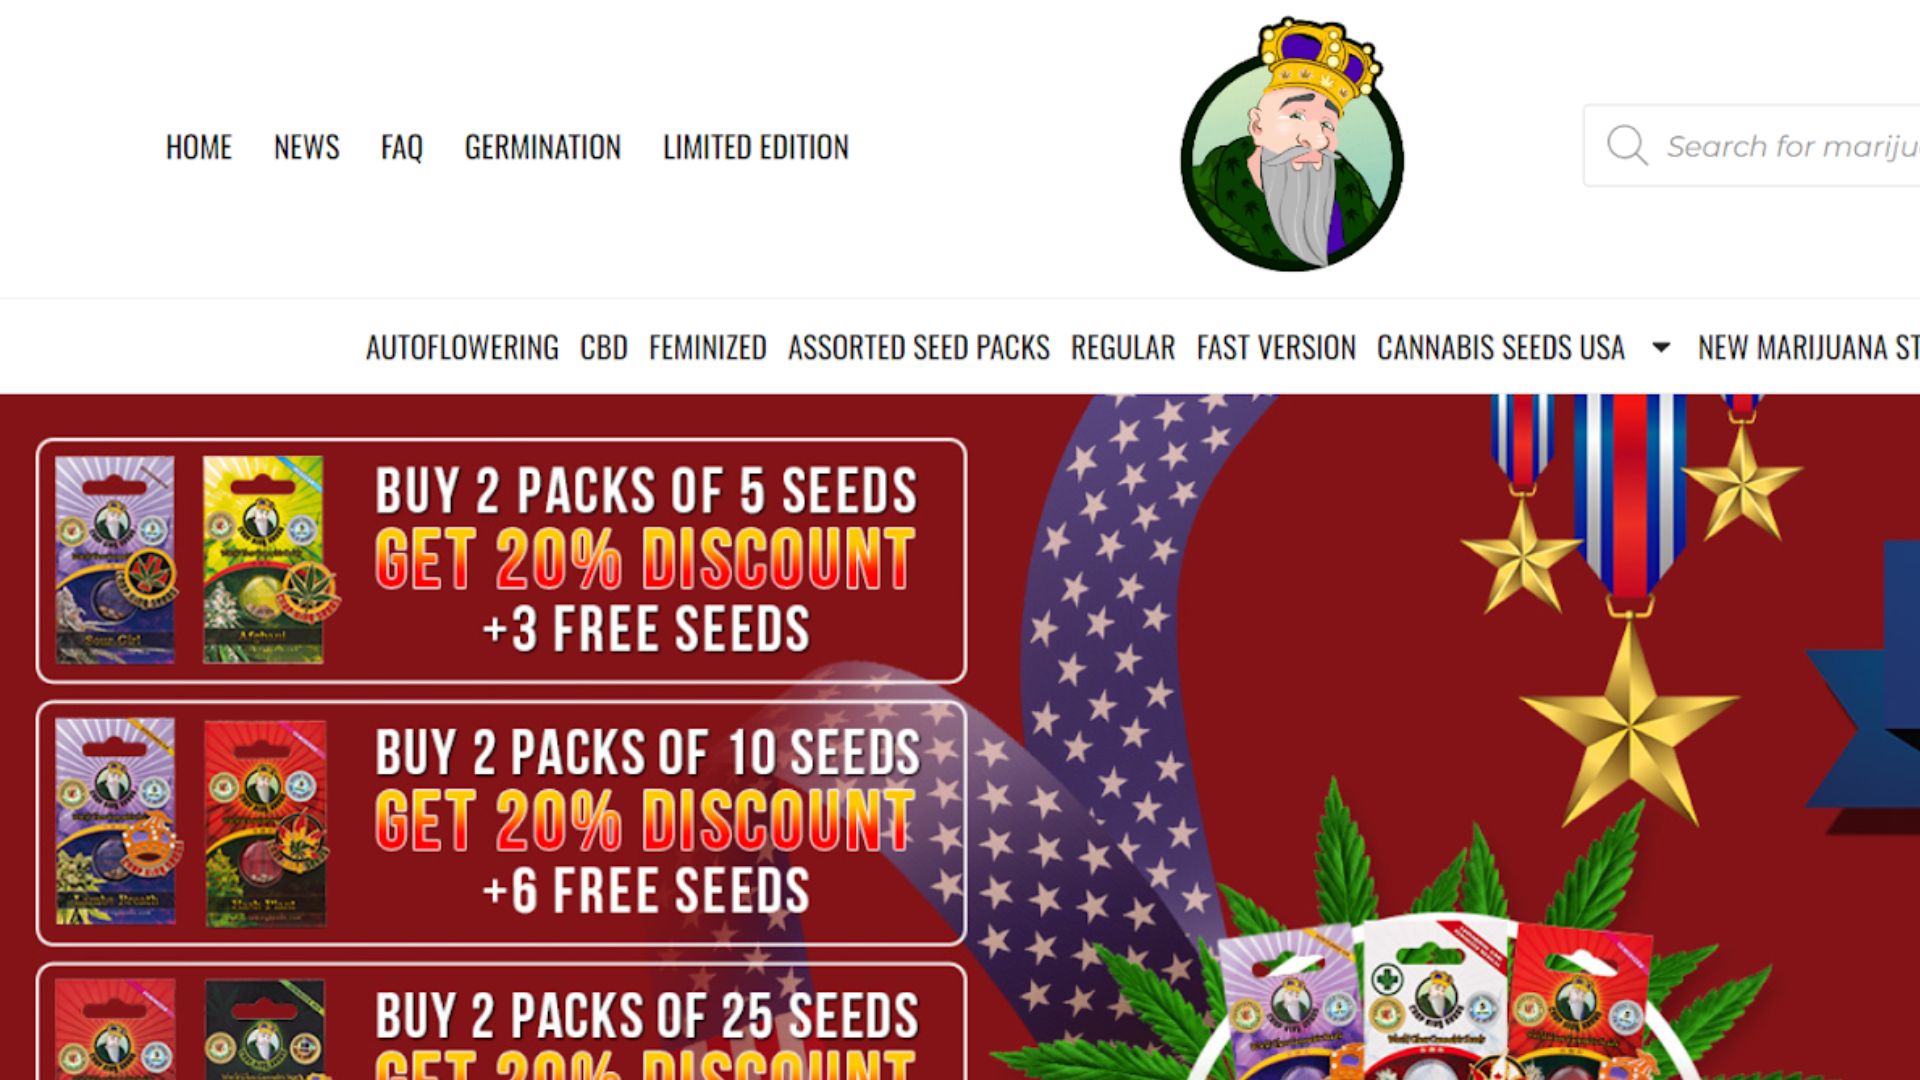Click the crowned wizard site logo
This screenshot has width=1920, height=1080.
coord(1292,145)
